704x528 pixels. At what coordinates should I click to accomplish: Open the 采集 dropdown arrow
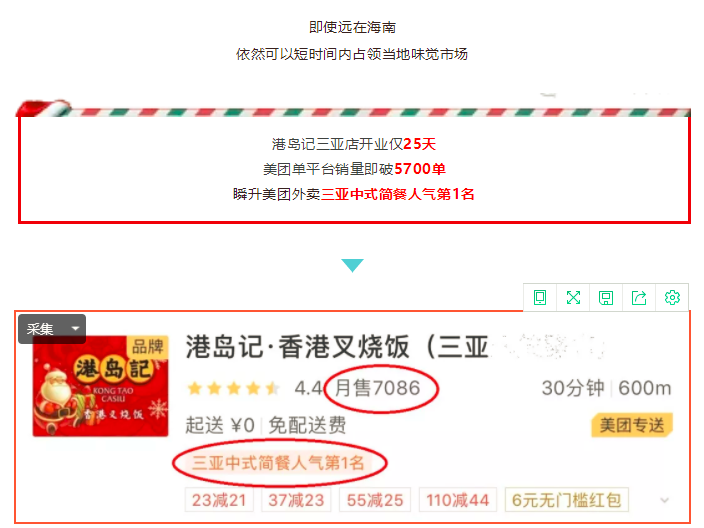pyautogui.click(x=75, y=329)
